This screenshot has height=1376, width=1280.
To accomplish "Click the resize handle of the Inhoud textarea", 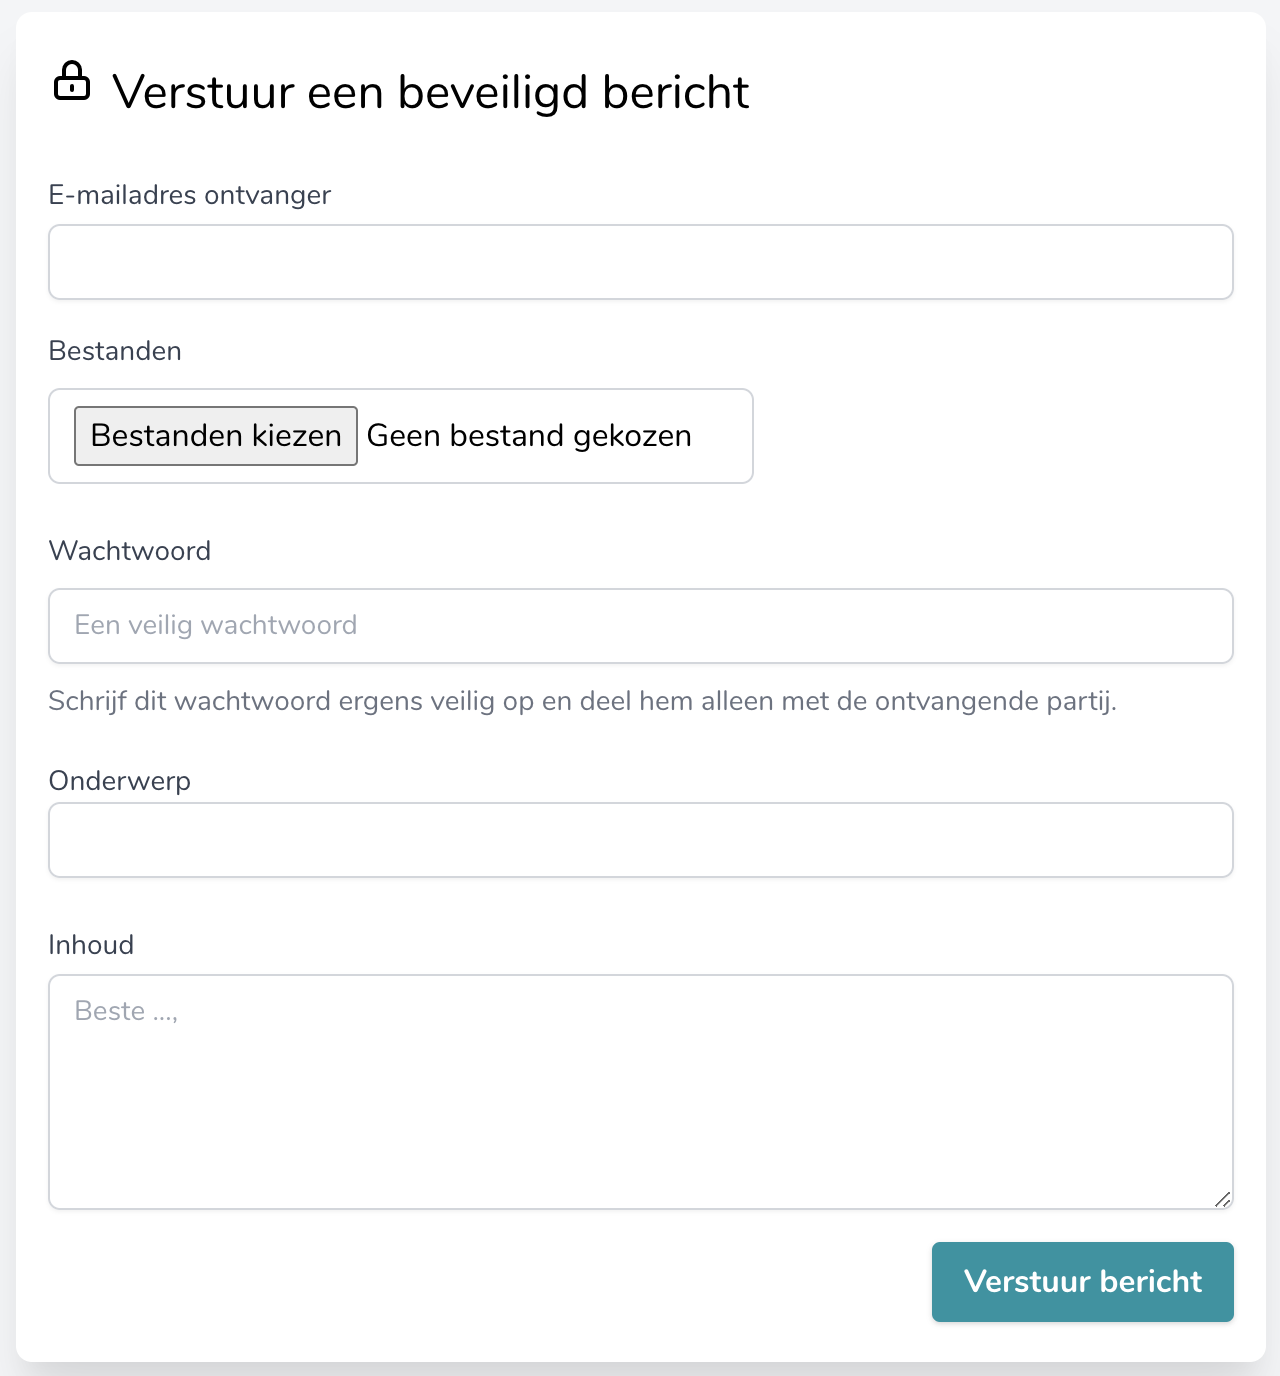I will [x=1222, y=1195].
